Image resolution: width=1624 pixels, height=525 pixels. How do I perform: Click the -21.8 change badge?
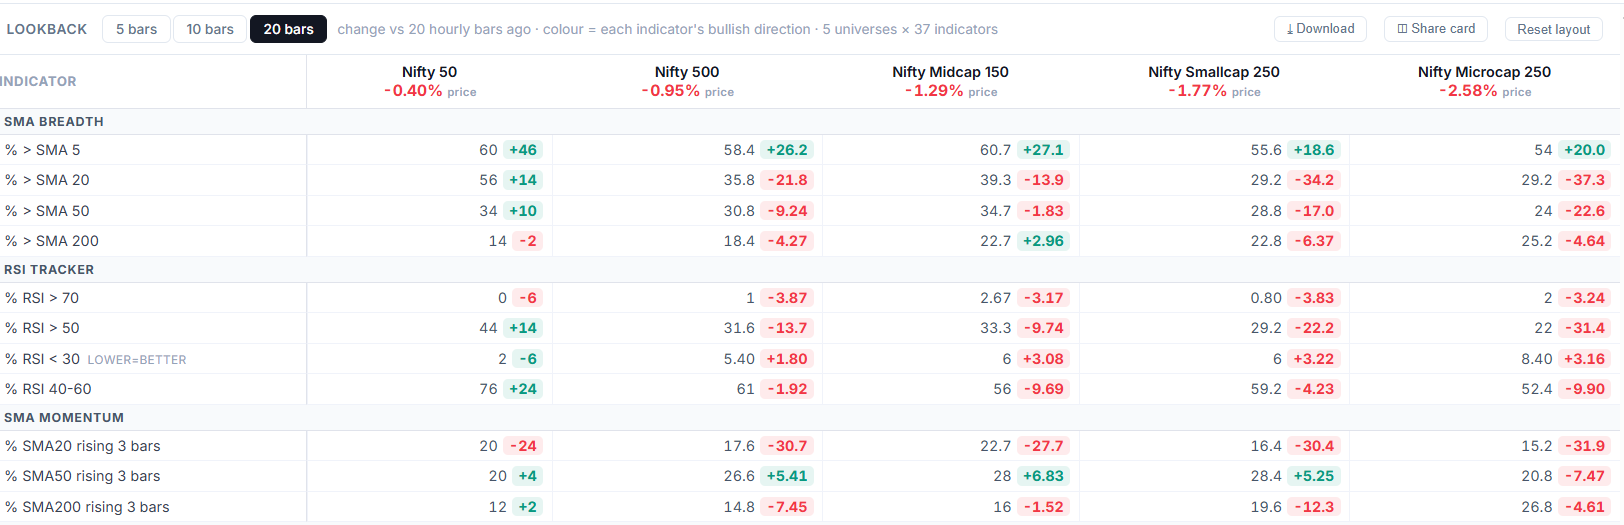787,180
